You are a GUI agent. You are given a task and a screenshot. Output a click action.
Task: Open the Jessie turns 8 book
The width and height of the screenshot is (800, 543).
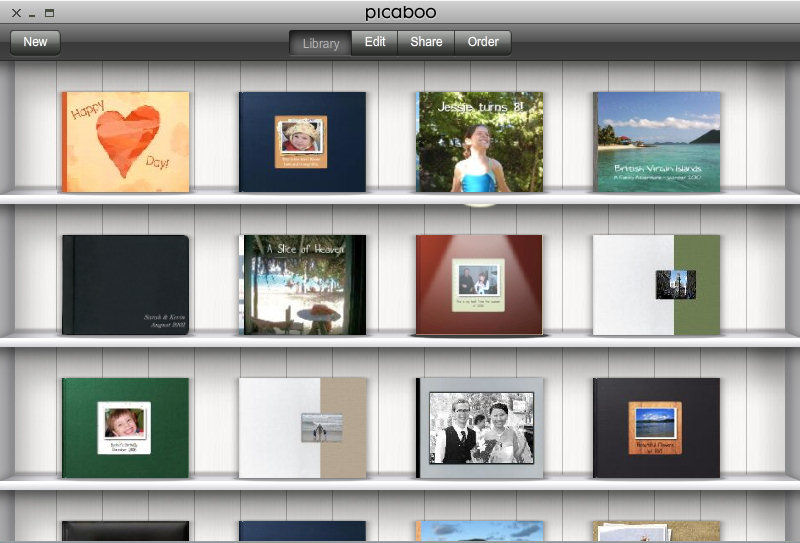click(479, 142)
